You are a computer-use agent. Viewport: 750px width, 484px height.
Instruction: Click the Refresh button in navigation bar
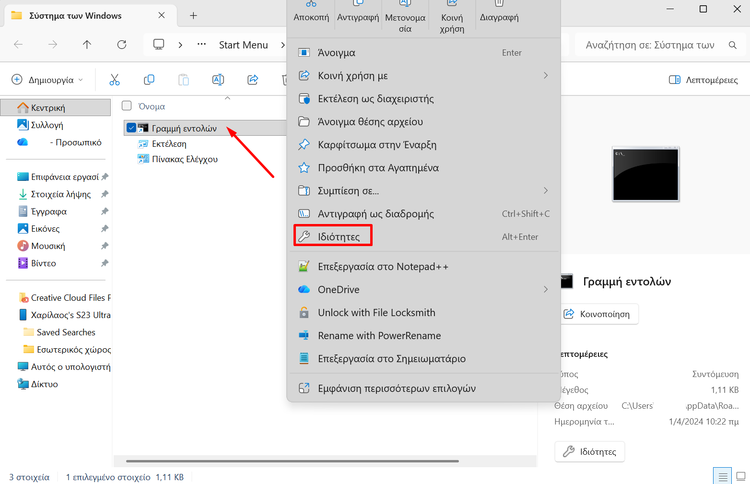[122, 45]
